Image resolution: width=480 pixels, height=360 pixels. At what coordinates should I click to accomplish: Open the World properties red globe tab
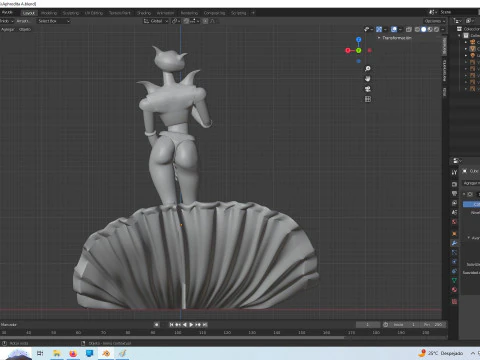(x=454, y=222)
